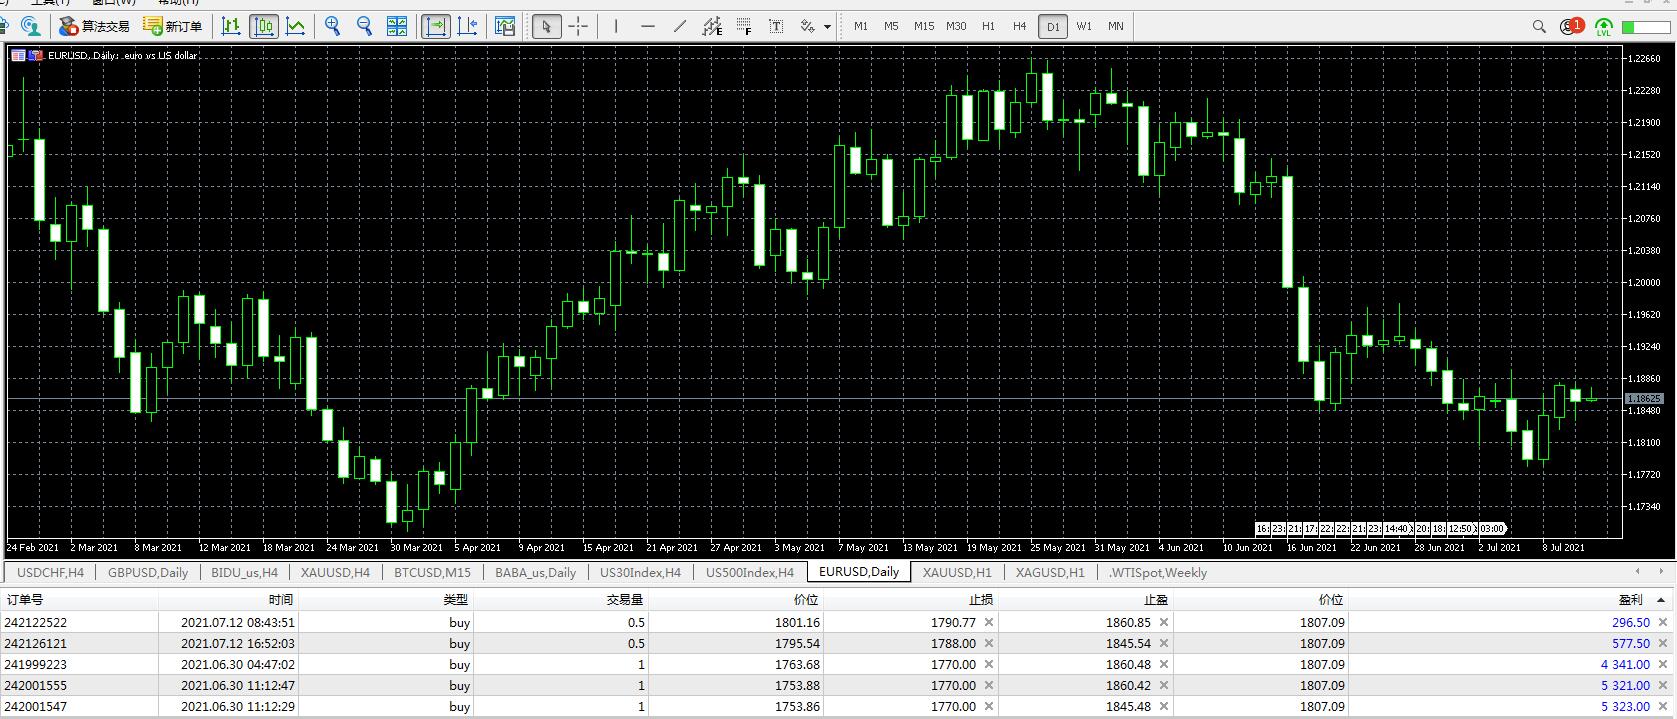Image resolution: width=1677 pixels, height=719 pixels.
Task: Select the text label tool
Action: click(x=776, y=26)
